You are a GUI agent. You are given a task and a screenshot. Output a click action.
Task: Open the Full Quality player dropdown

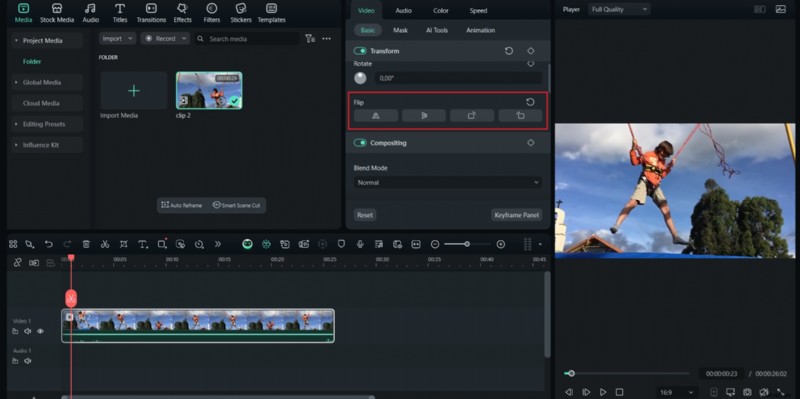point(619,9)
